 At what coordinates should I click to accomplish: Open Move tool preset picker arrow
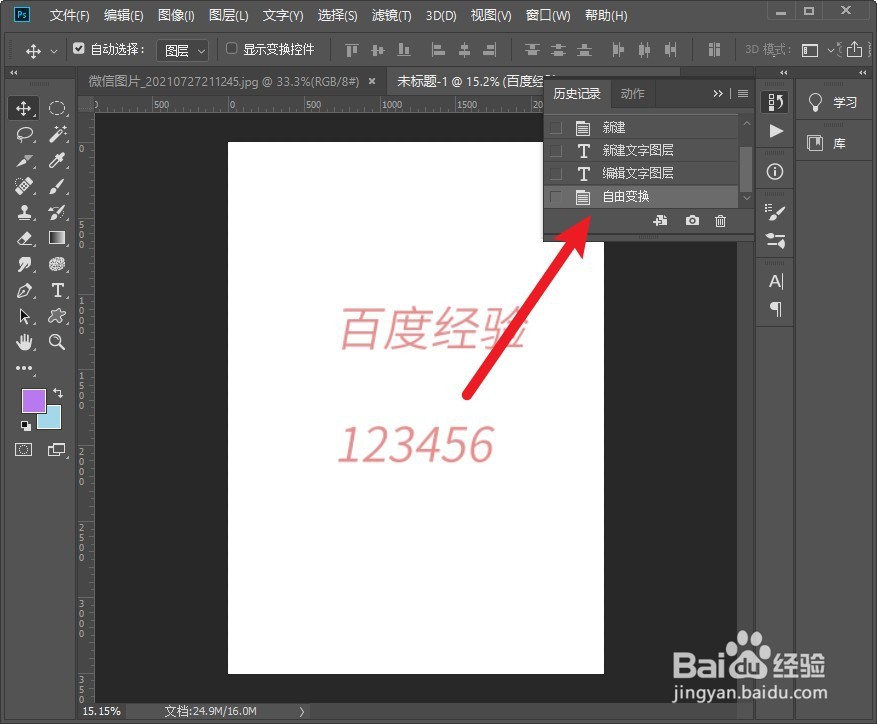tap(54, 51)
